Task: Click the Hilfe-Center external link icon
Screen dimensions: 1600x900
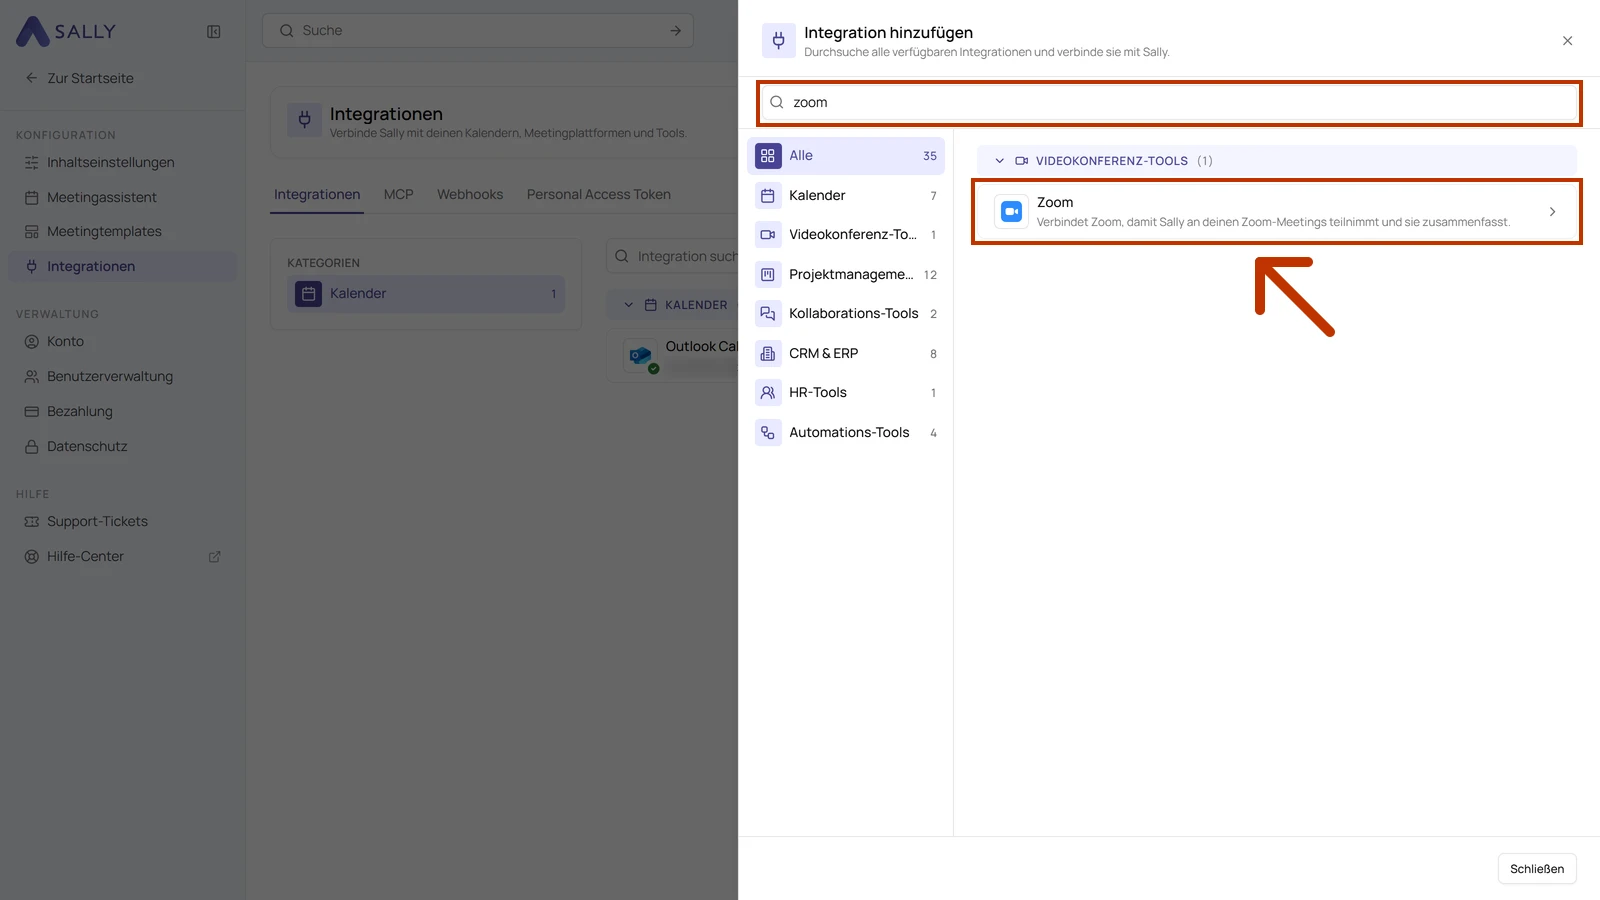Action: (214, 557)
